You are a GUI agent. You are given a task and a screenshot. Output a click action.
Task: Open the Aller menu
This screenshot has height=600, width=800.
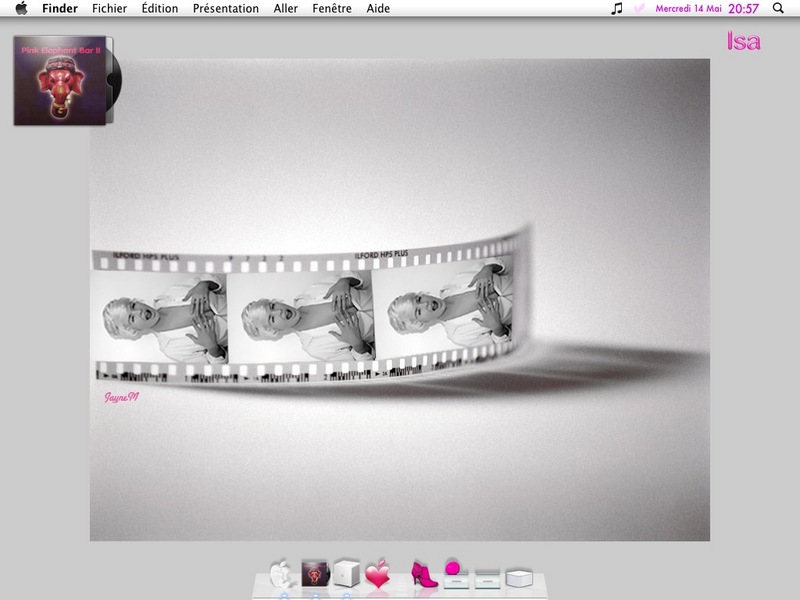(285, 8)
